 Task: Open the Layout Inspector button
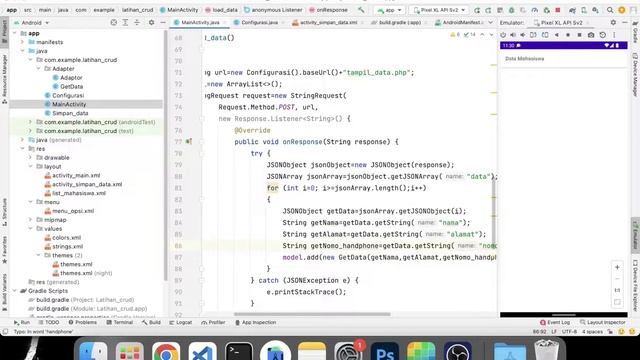point(602,322)
